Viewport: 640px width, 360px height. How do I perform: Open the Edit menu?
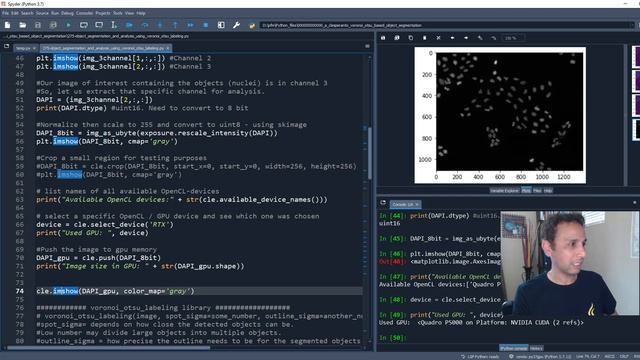15,13
